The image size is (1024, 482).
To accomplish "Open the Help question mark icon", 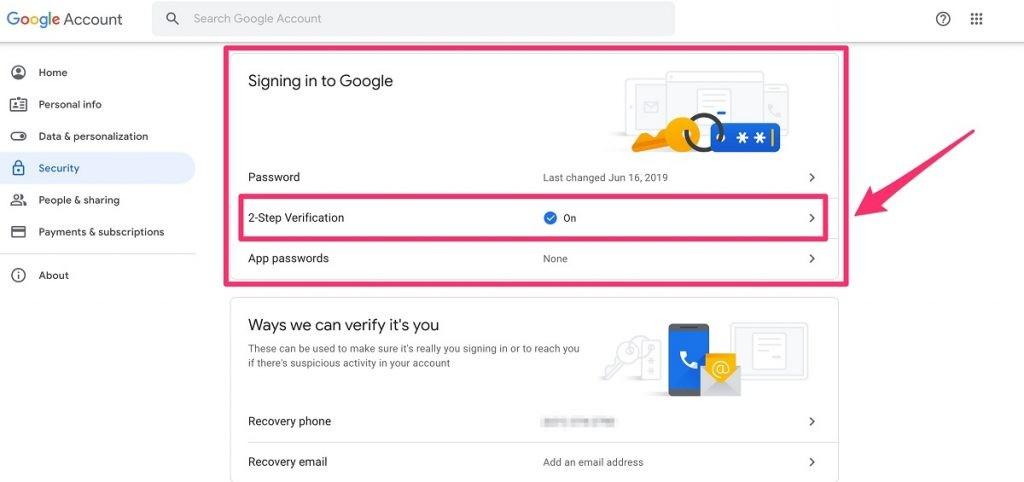I will point(943,19).
